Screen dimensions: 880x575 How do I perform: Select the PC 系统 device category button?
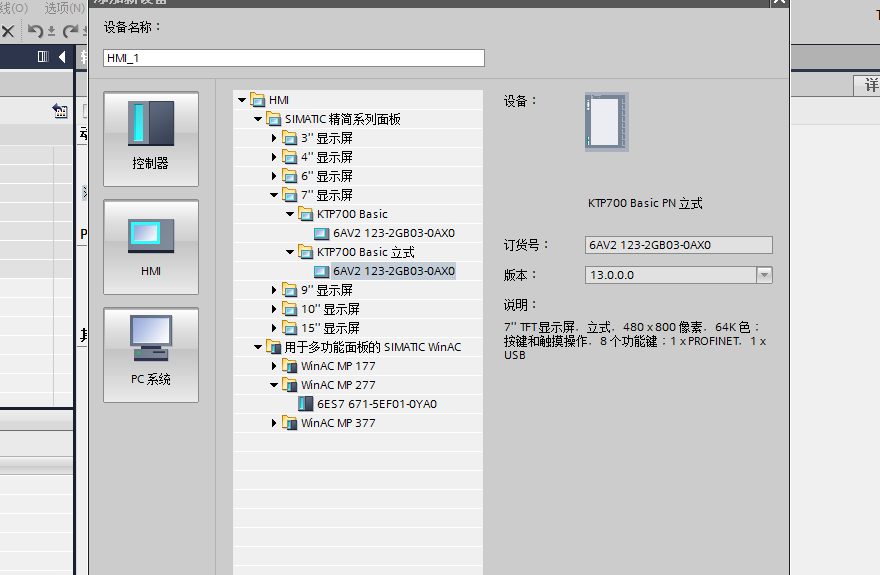pyautogui.click(x=151, y=355)
